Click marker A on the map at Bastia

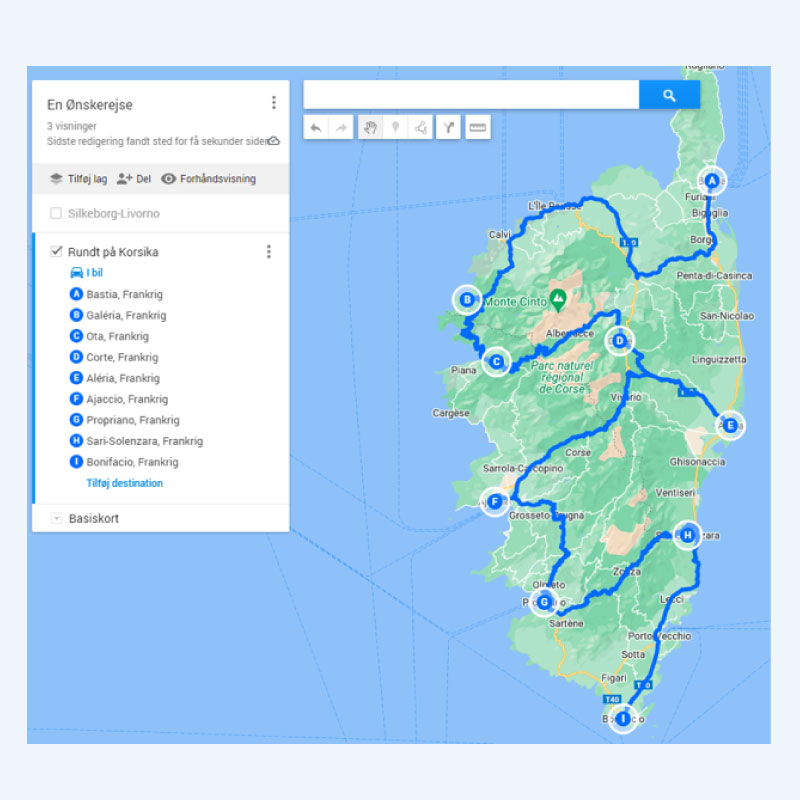[712, 181]
